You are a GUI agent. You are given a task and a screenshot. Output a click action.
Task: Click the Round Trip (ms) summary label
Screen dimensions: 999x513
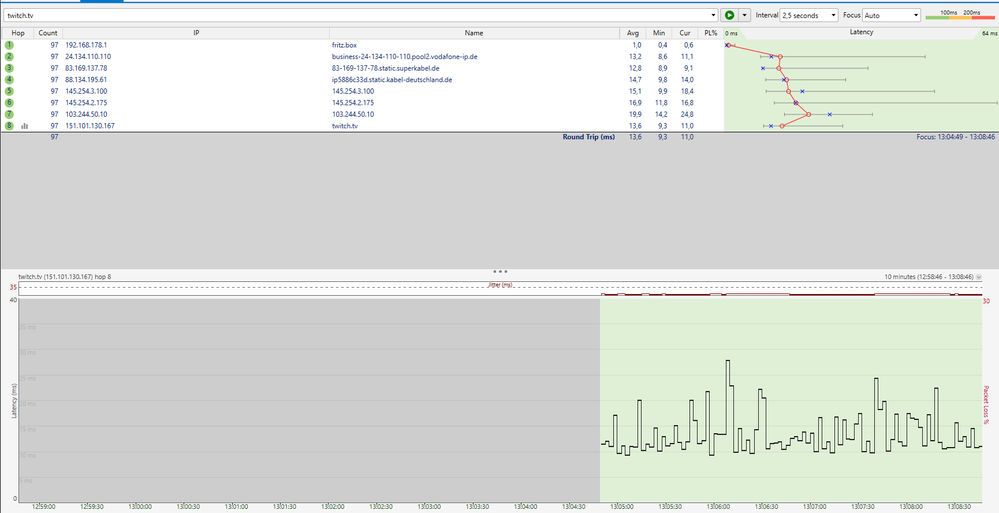click(589, 136)
